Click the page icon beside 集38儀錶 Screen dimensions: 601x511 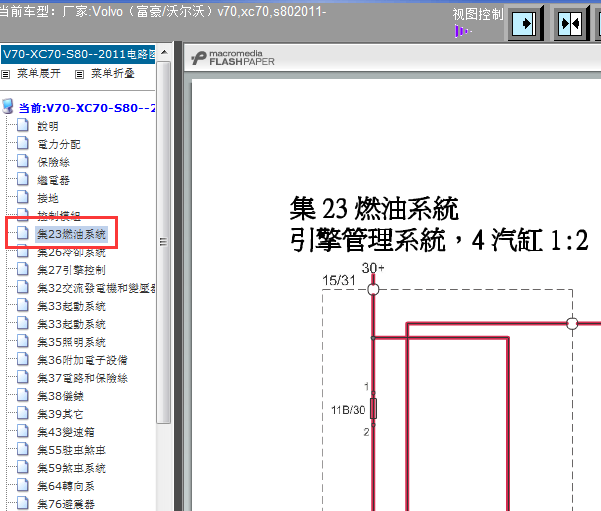click(23, 395)
